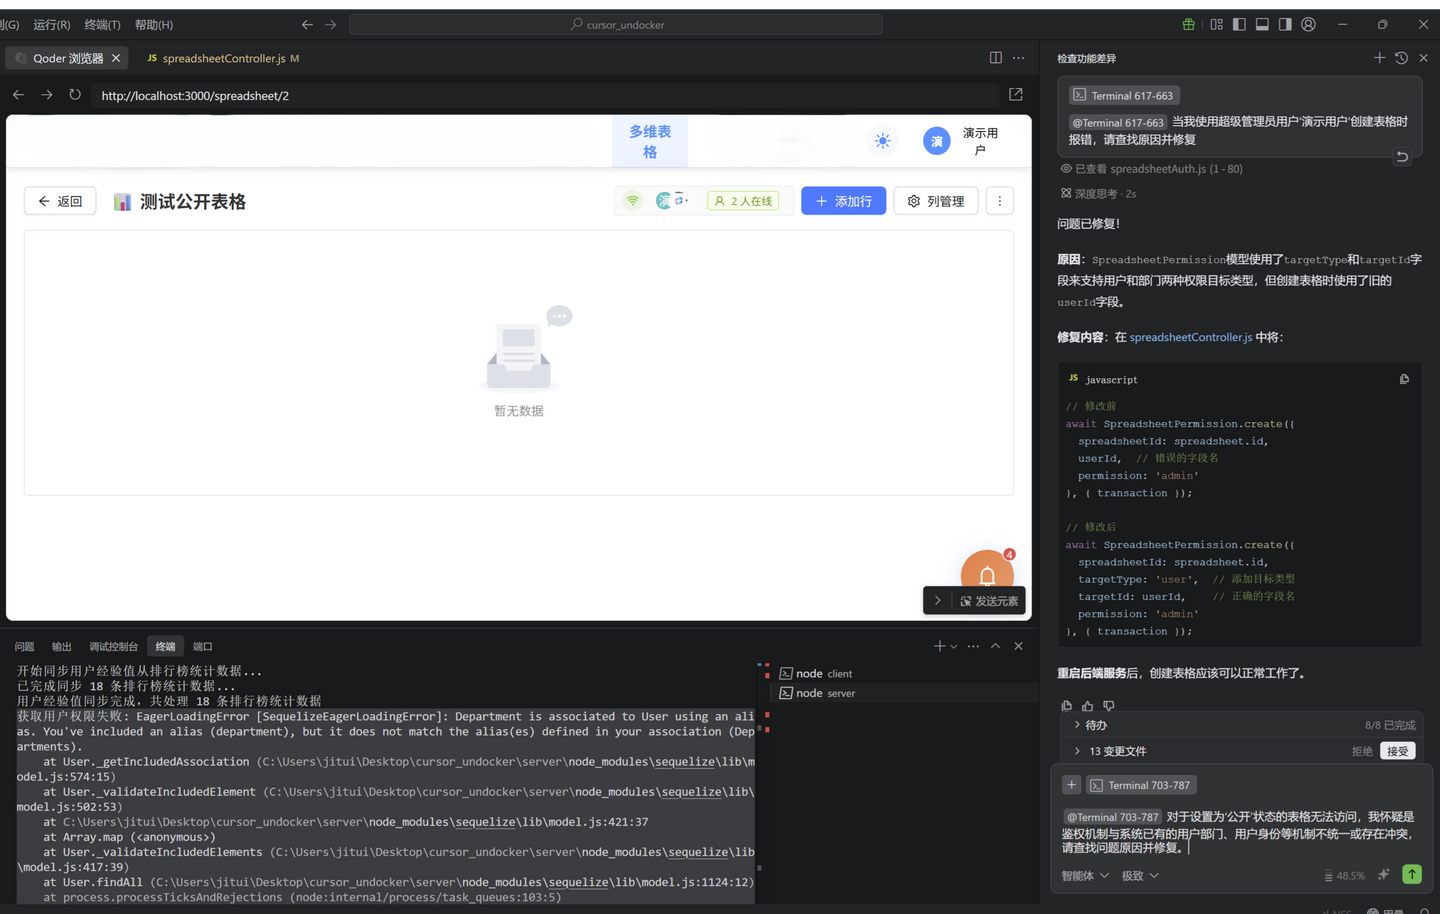Open the 智能体 mode dropdown

tap(1085, 876)
